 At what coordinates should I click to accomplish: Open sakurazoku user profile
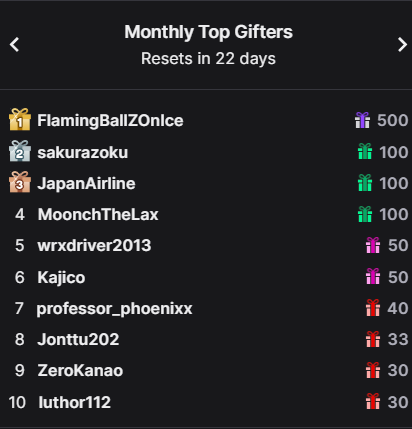[83, 152]
